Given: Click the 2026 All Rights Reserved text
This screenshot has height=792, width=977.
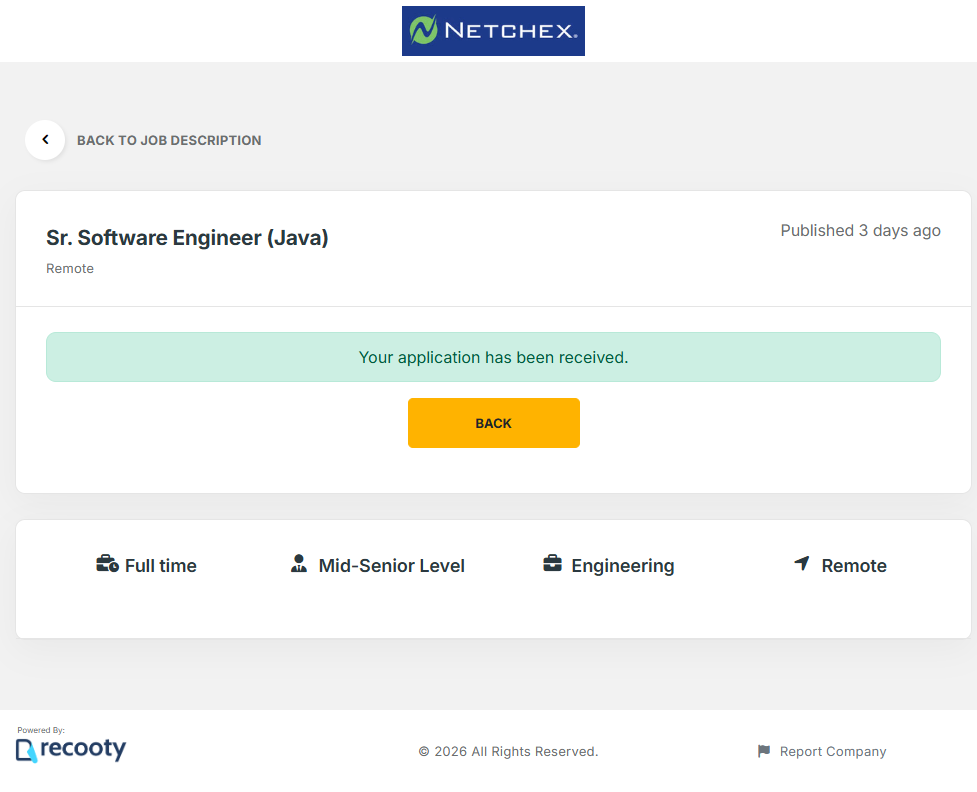Looking at the screenshot, I should coord(508,752).
